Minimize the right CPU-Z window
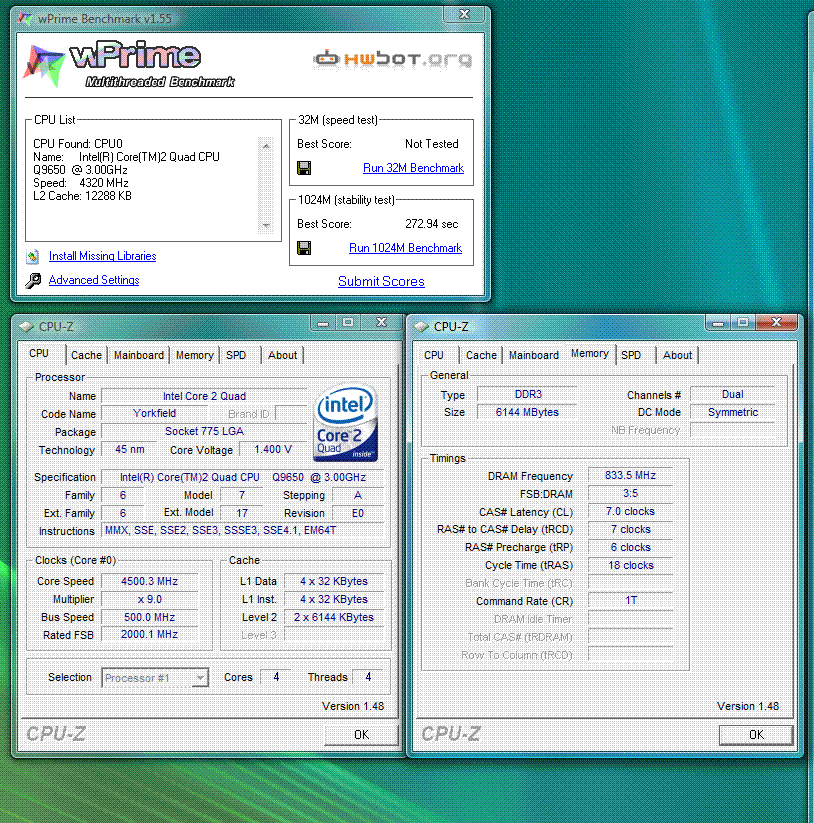The image size is (814, 823). click(x=718, y=323)
